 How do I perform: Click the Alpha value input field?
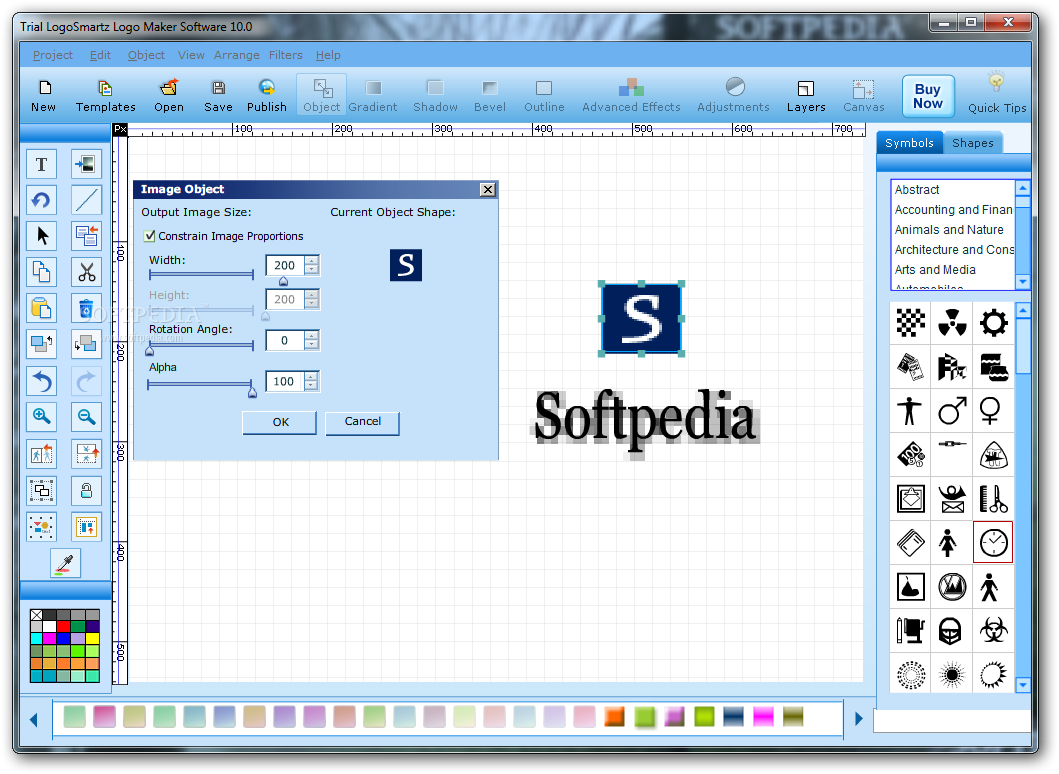point(285,382)
